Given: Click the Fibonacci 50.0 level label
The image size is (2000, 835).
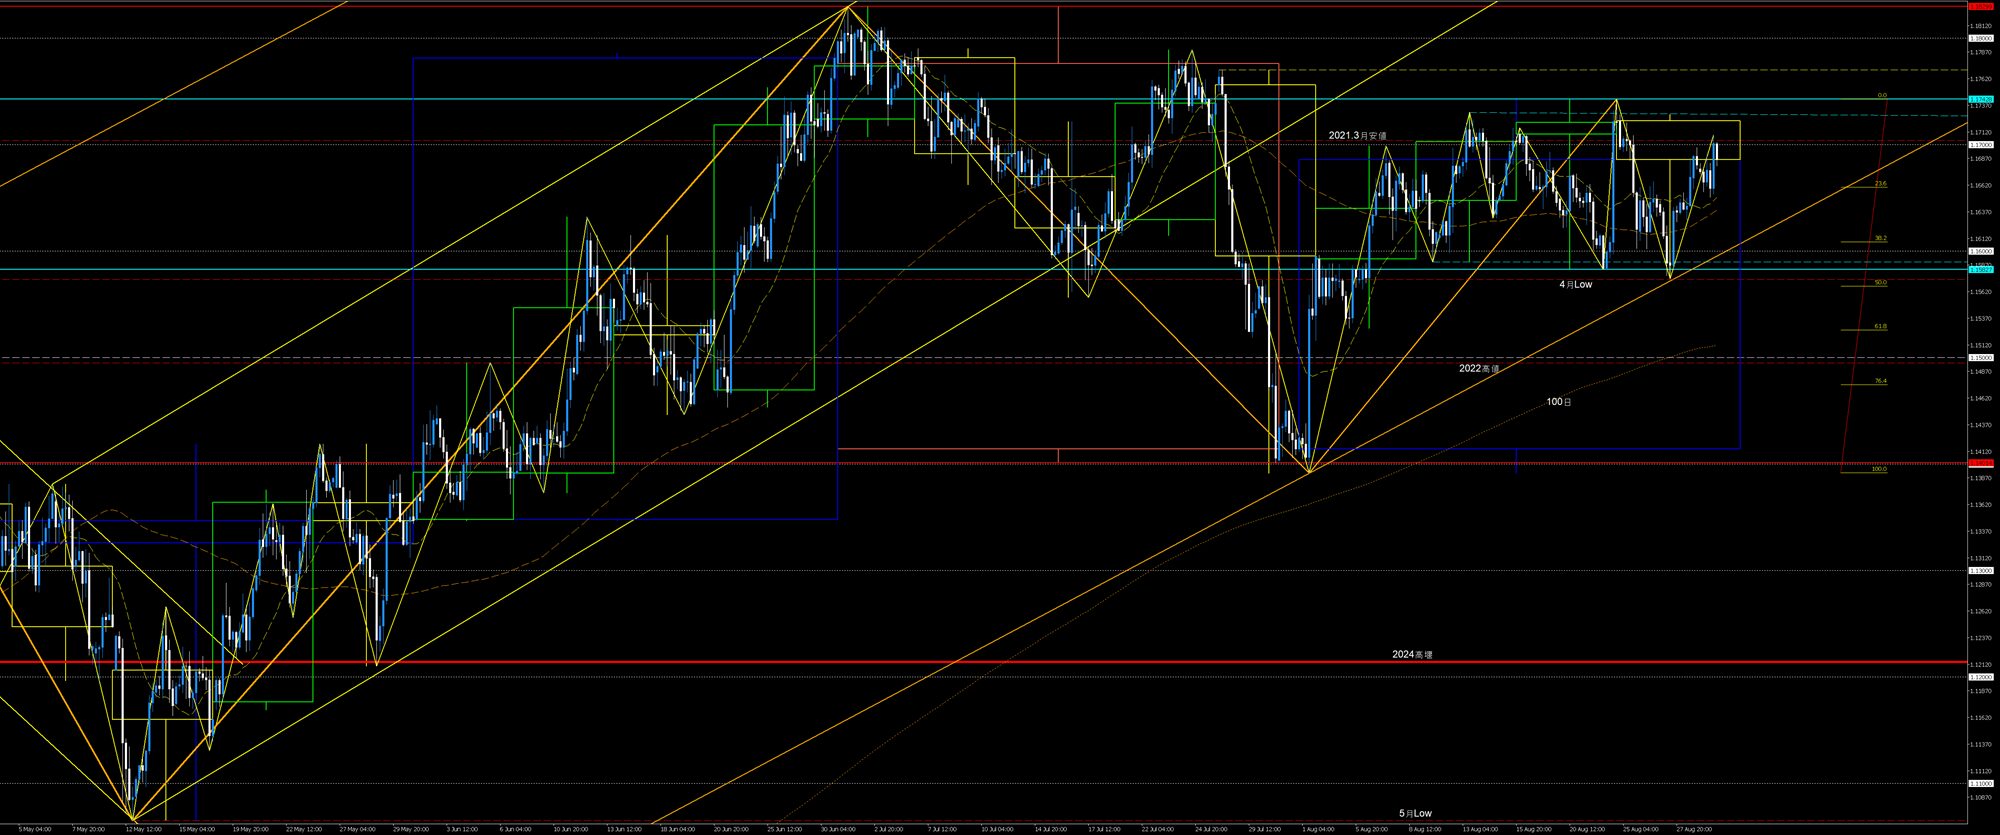Looking at the screenshot, I should point(1880,282).
